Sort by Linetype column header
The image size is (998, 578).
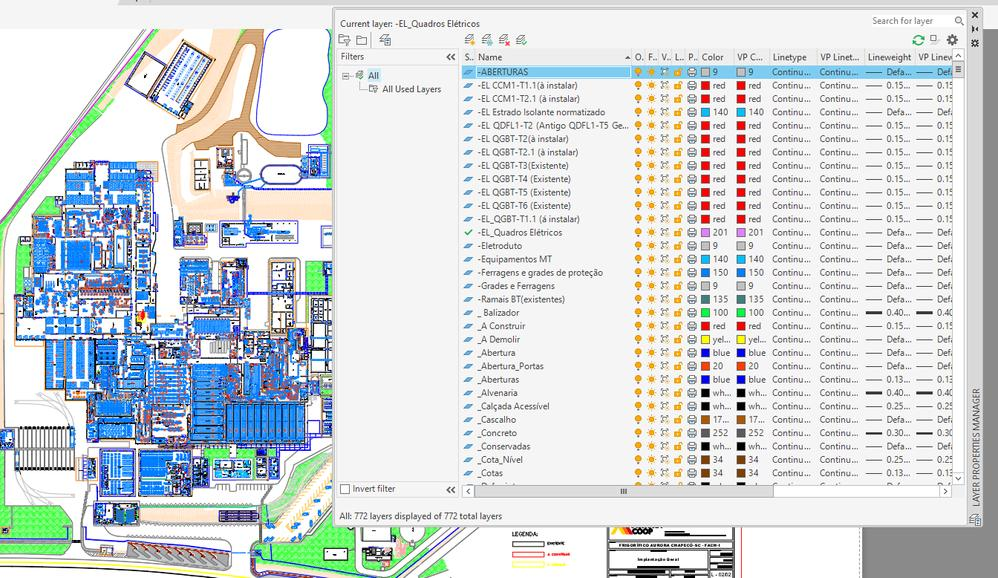pos(792,57)
